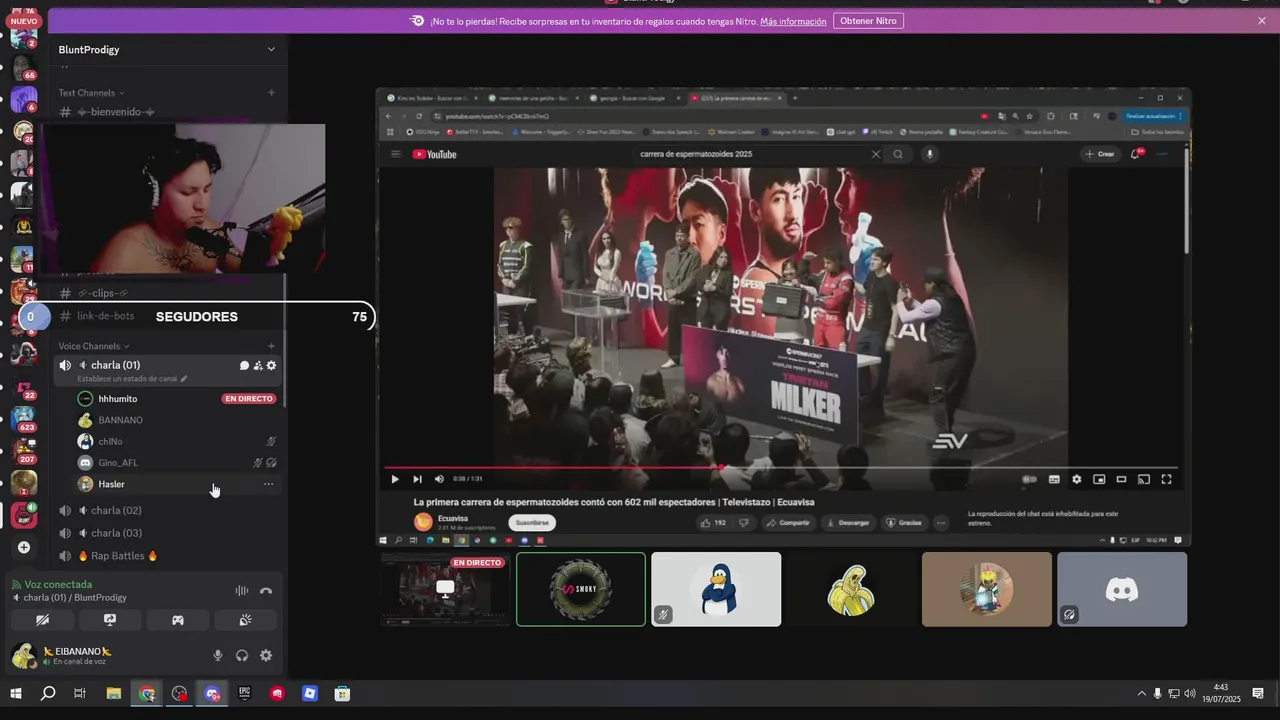
Task: Click YouTube search magnifier icon
Action: (898, 154)
